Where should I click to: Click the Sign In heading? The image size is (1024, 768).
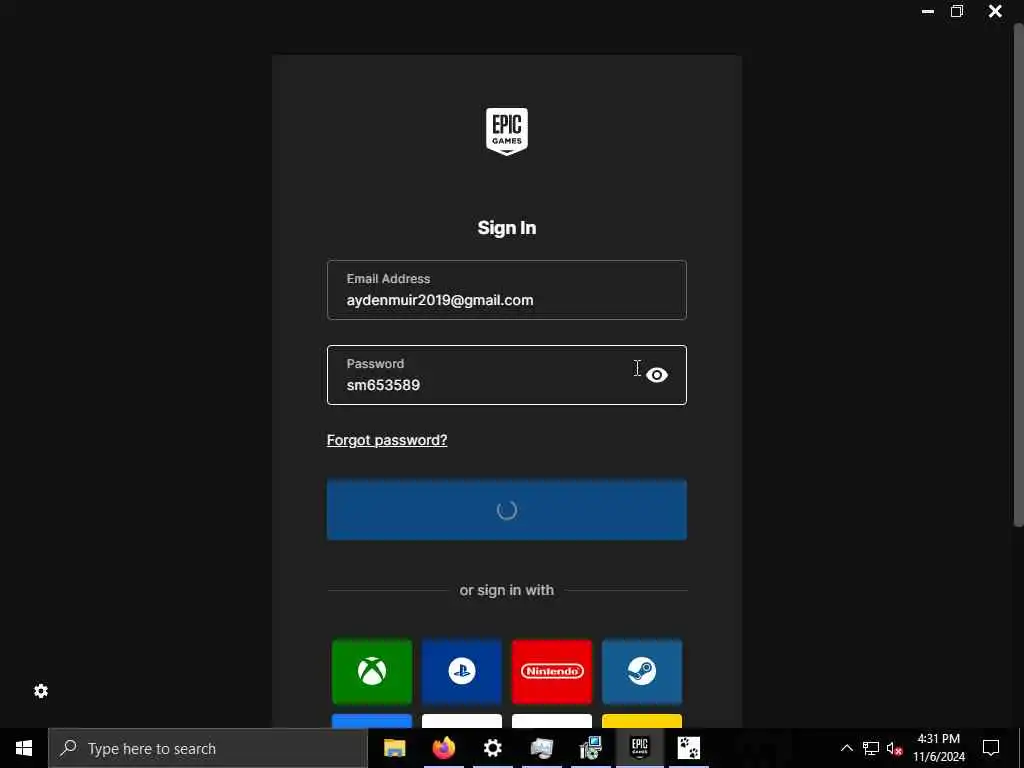click(x=507, y=228)
